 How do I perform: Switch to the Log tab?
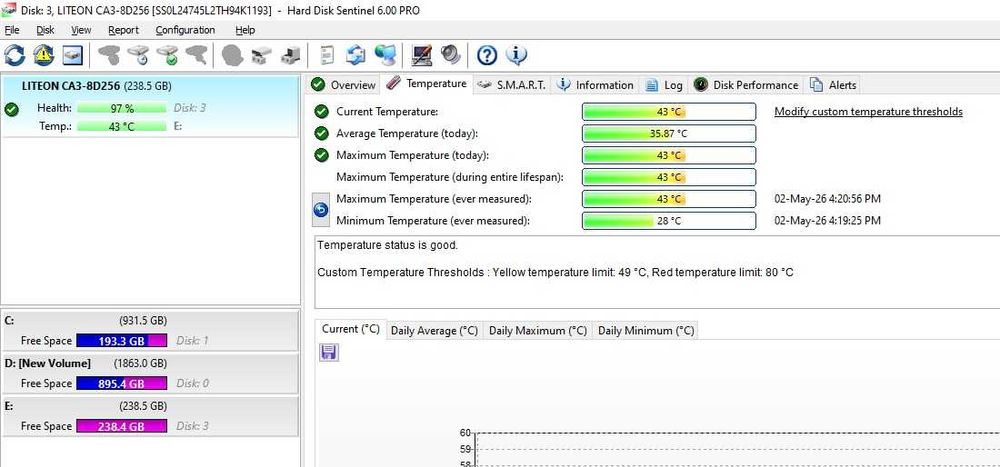[664, 85]
